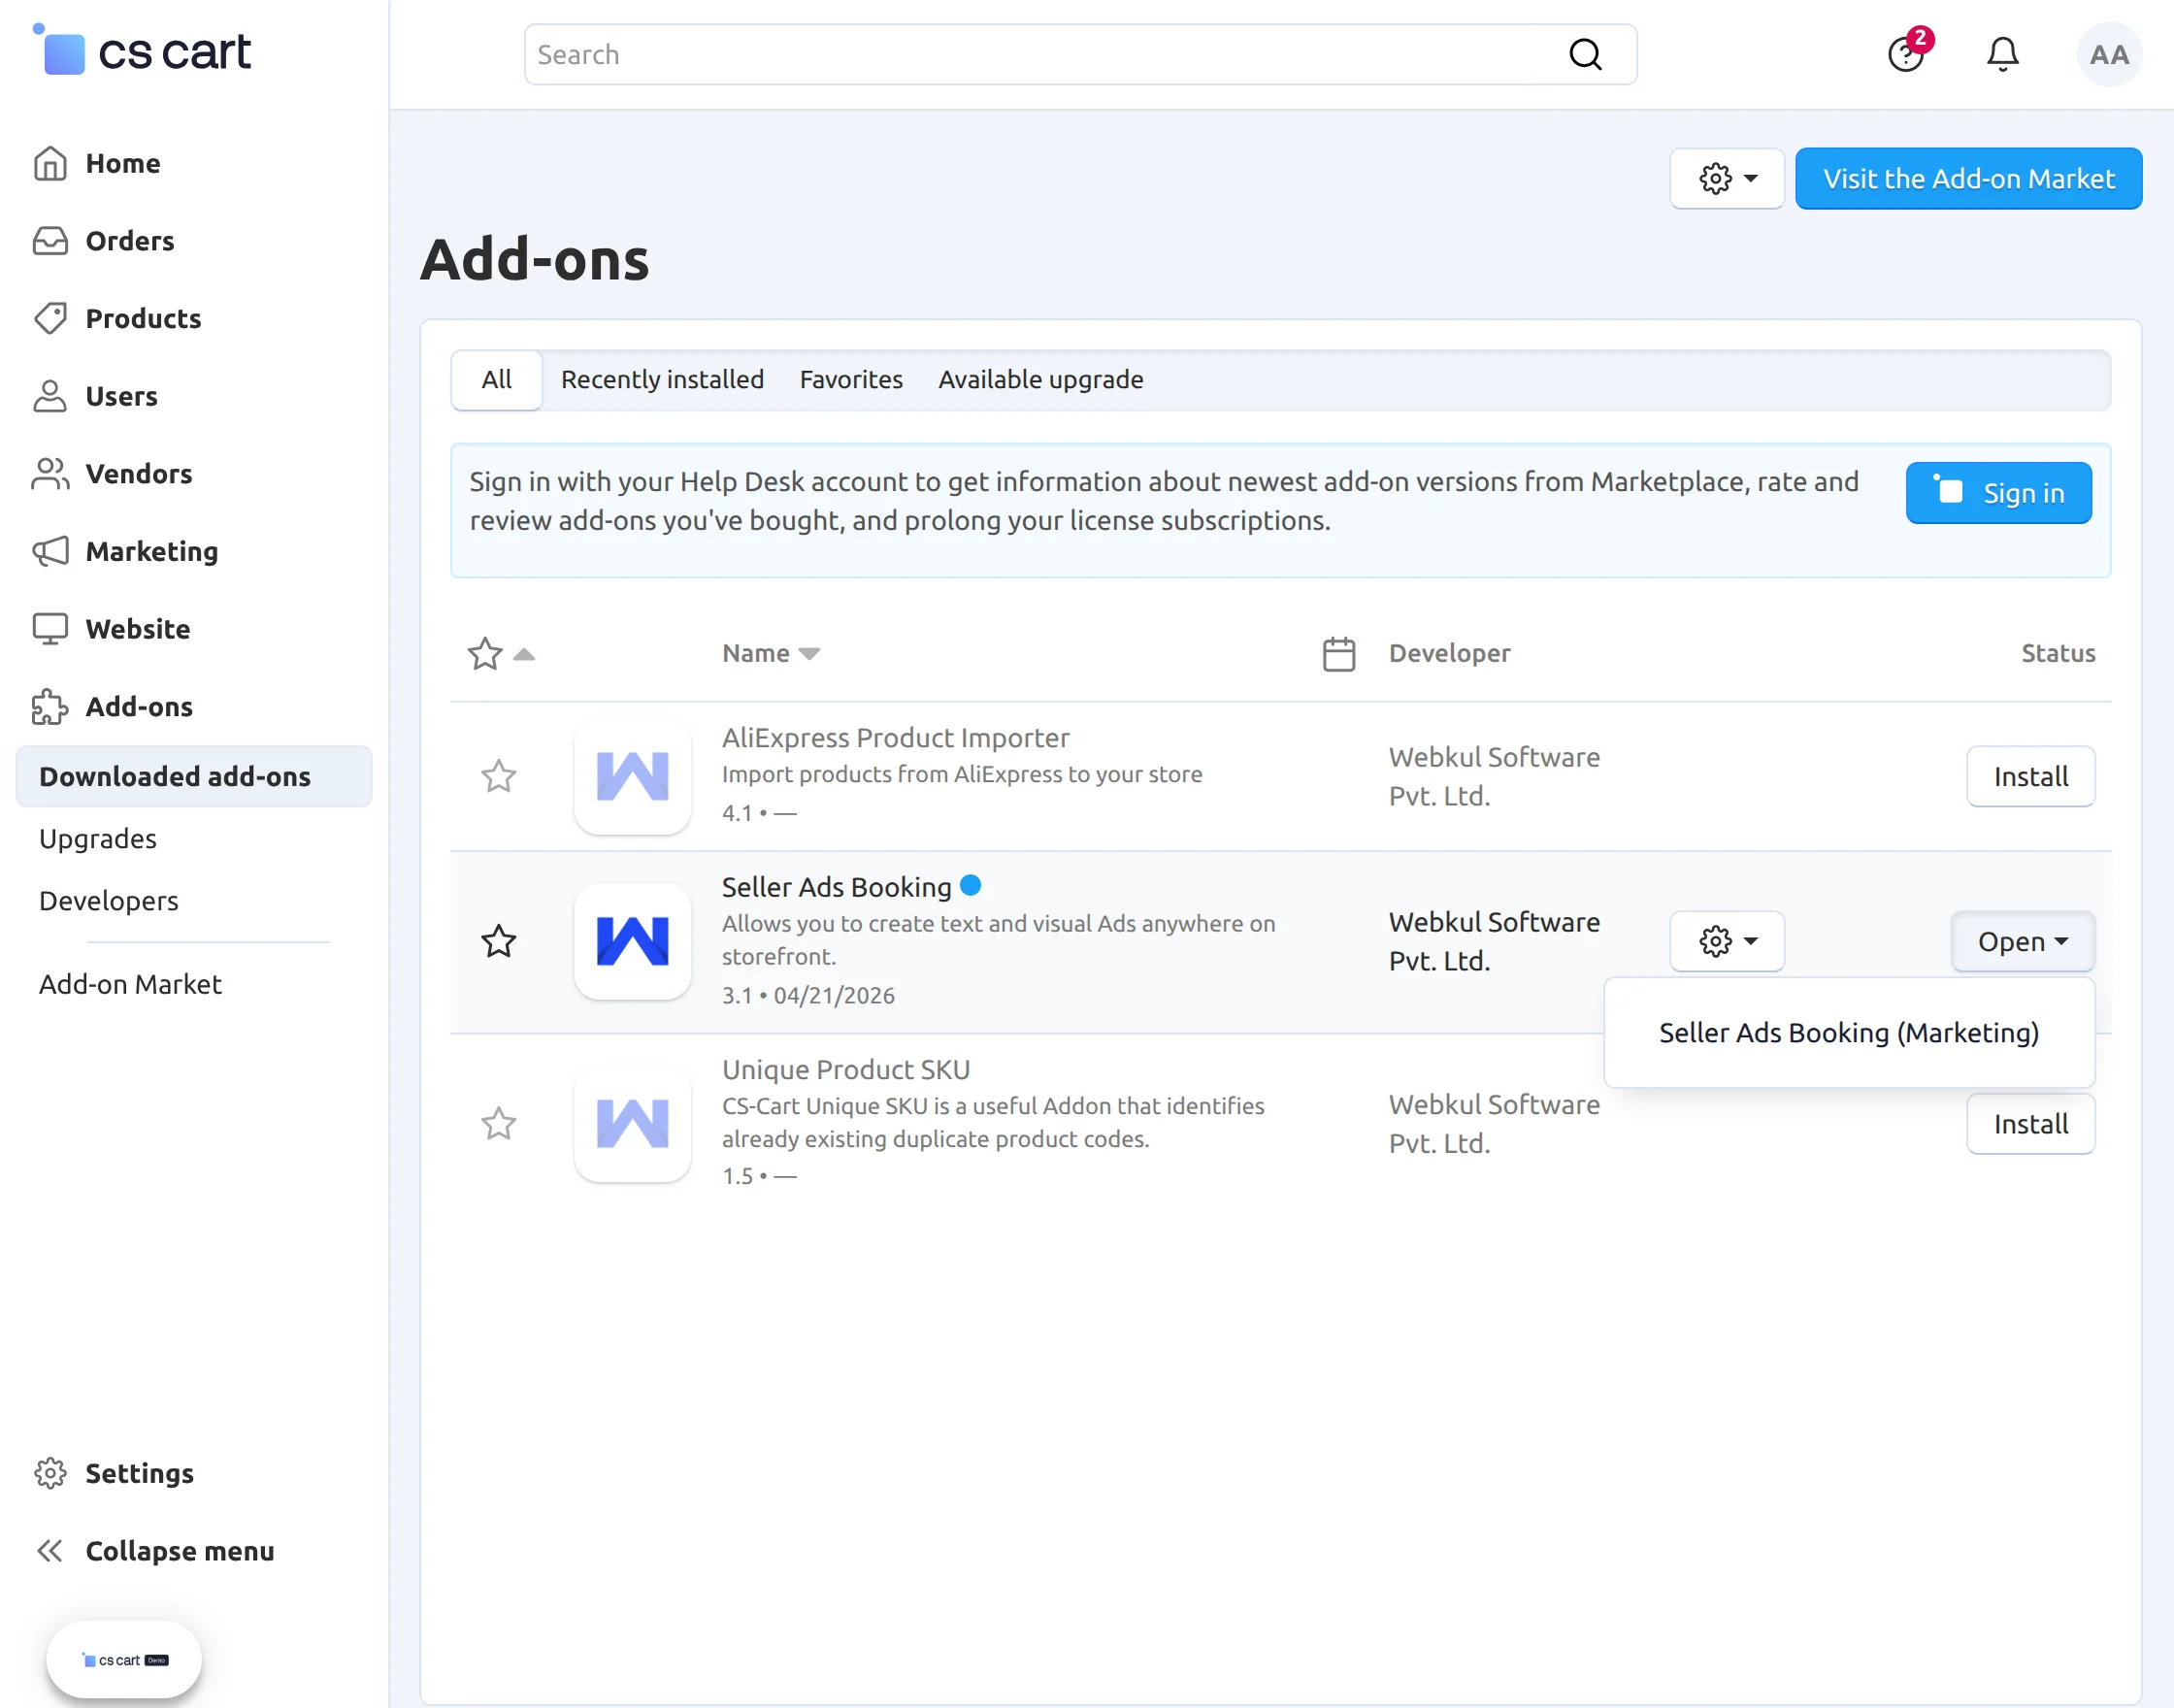The height and width of the screenshot is (1708, 2174).
Task: Open the Seller Ads Booking title link
Action: tap(836, 887)
